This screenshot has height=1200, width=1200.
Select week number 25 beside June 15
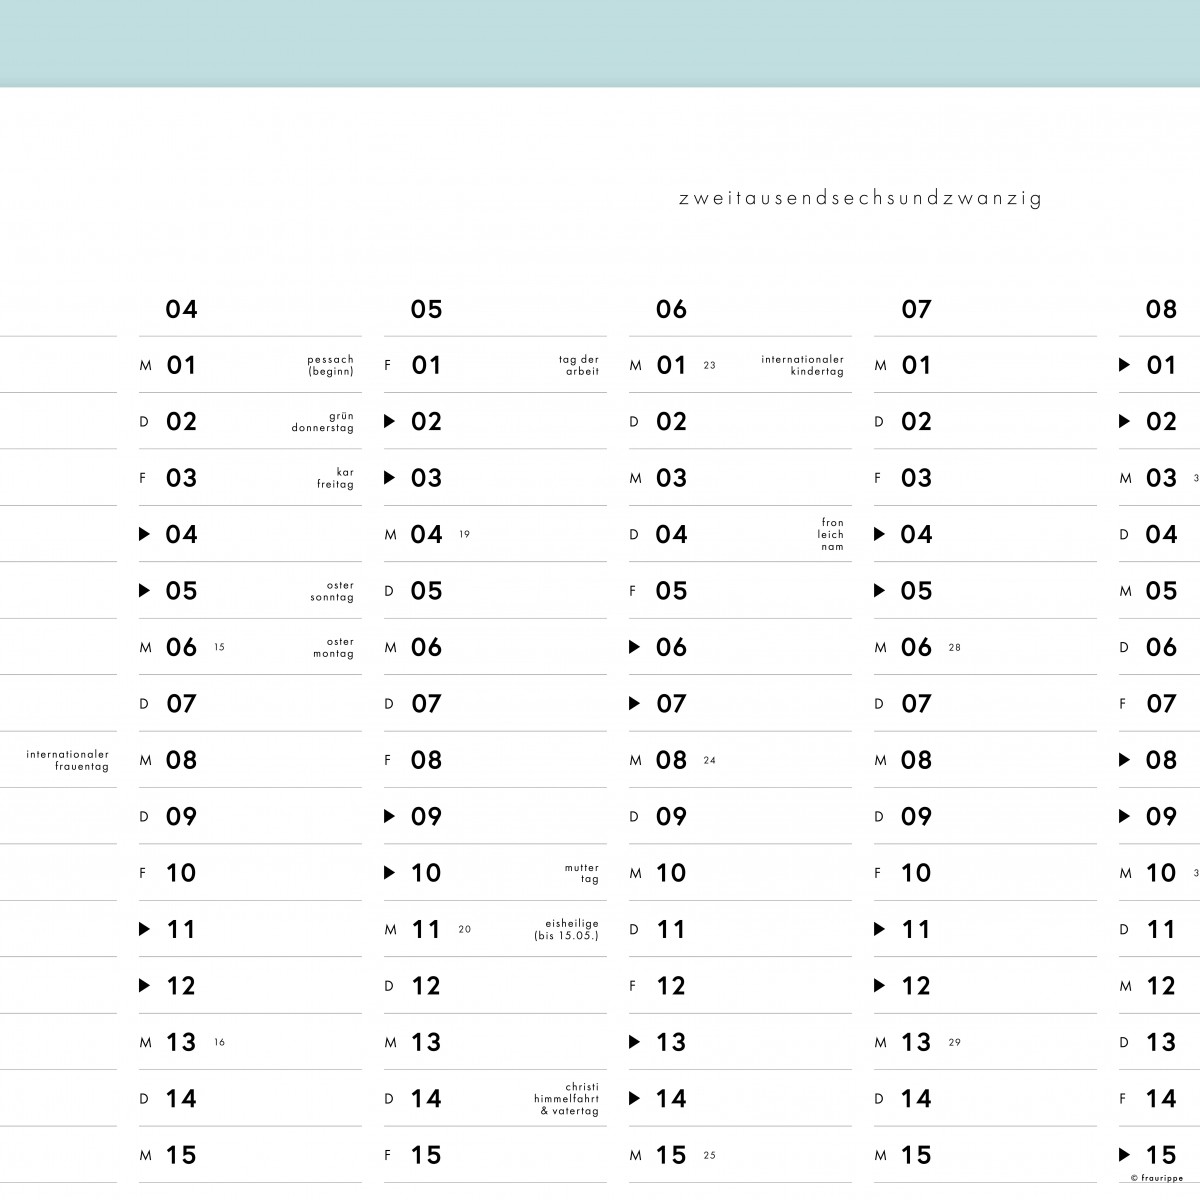point(709,1155)
